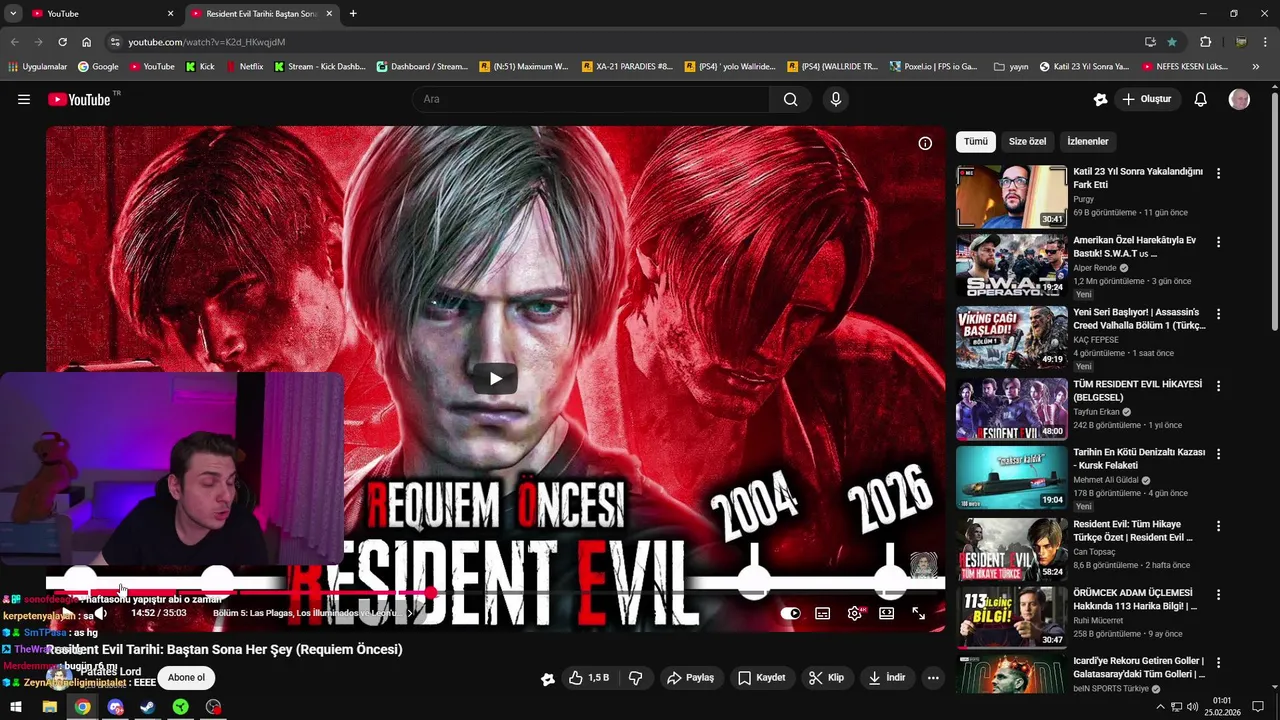
Task: Open the YouTube hamburger guide menu
Action: coord(24,99)
